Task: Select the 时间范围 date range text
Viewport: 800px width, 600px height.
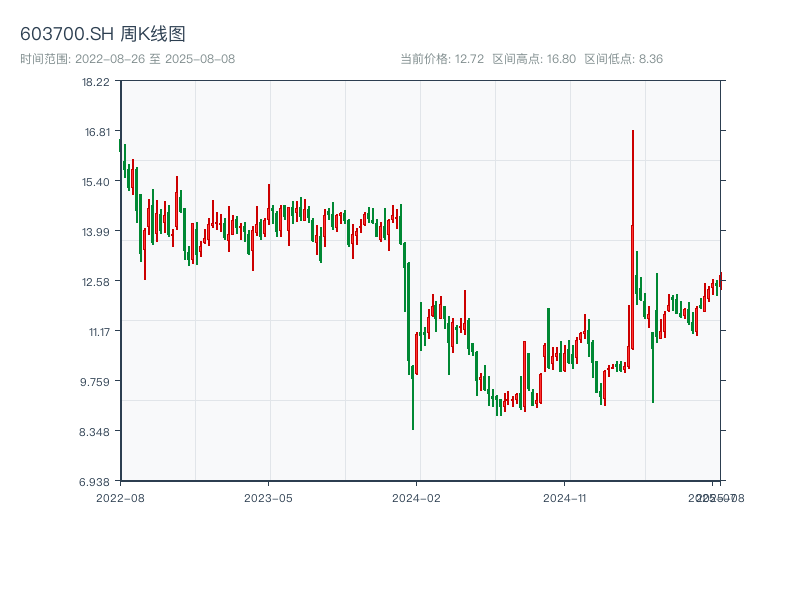Action: [x=128, y=59]
